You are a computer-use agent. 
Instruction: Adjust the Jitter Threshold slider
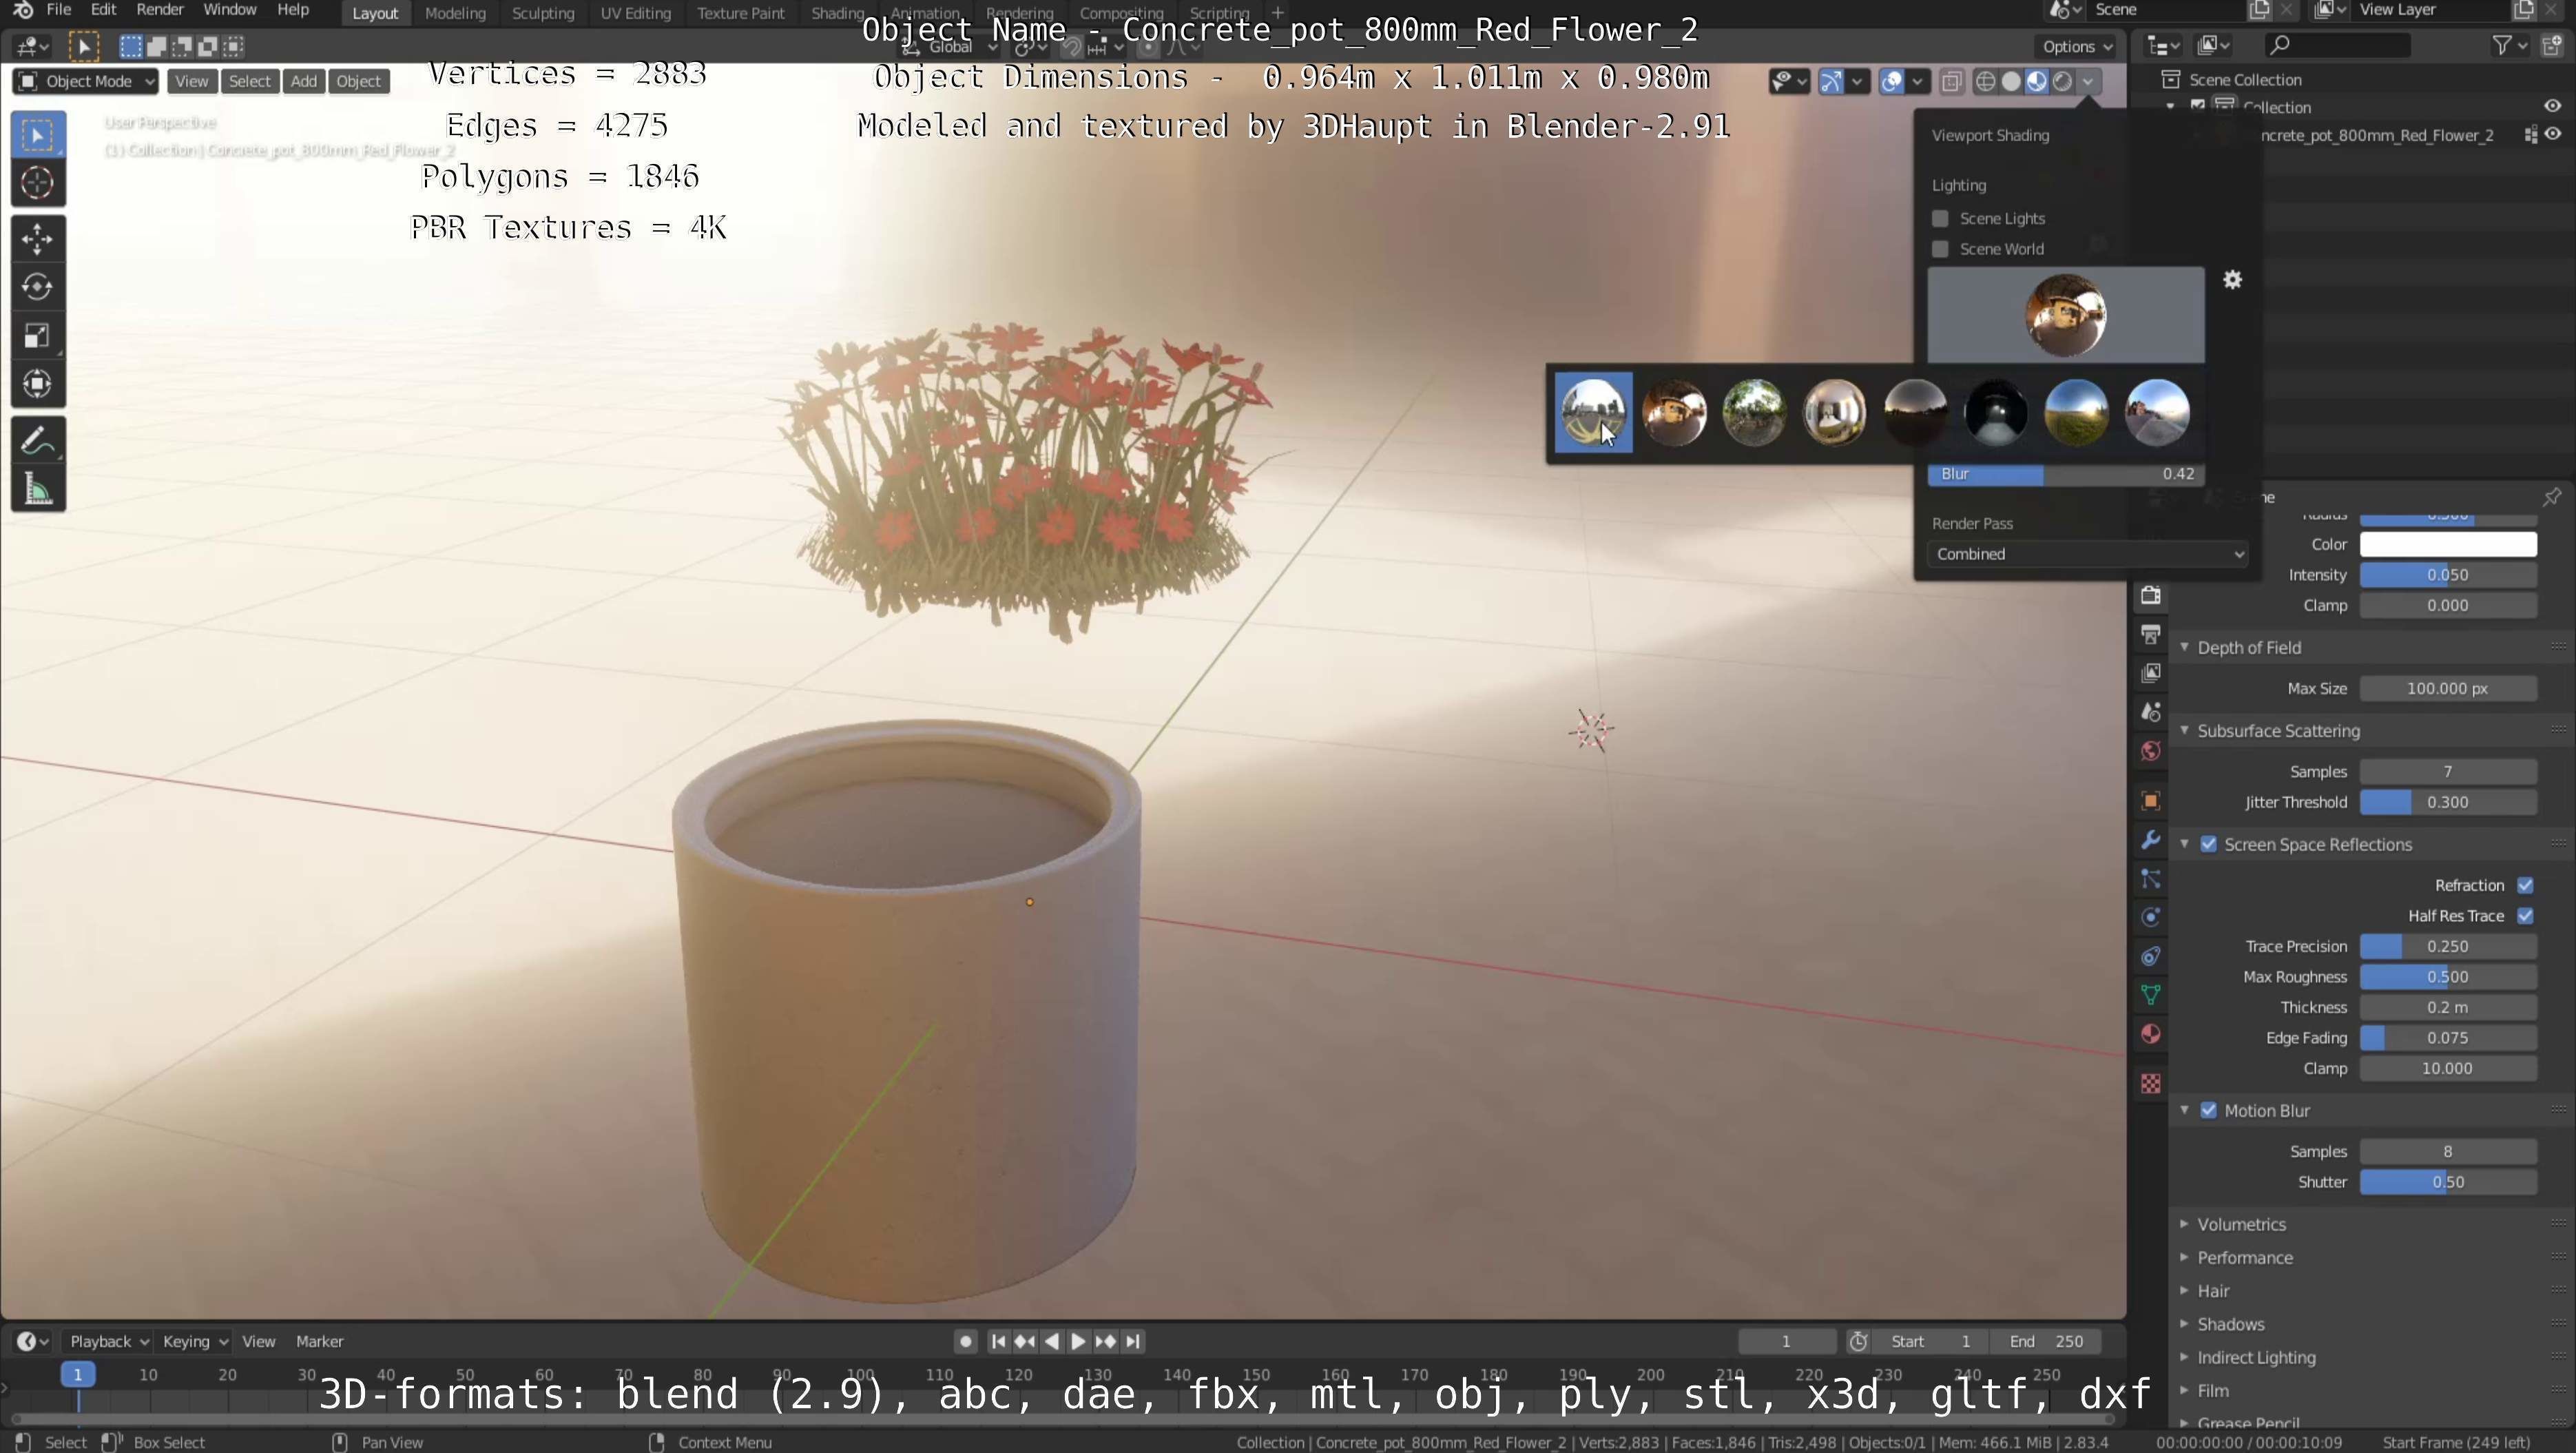point(2447,803)
